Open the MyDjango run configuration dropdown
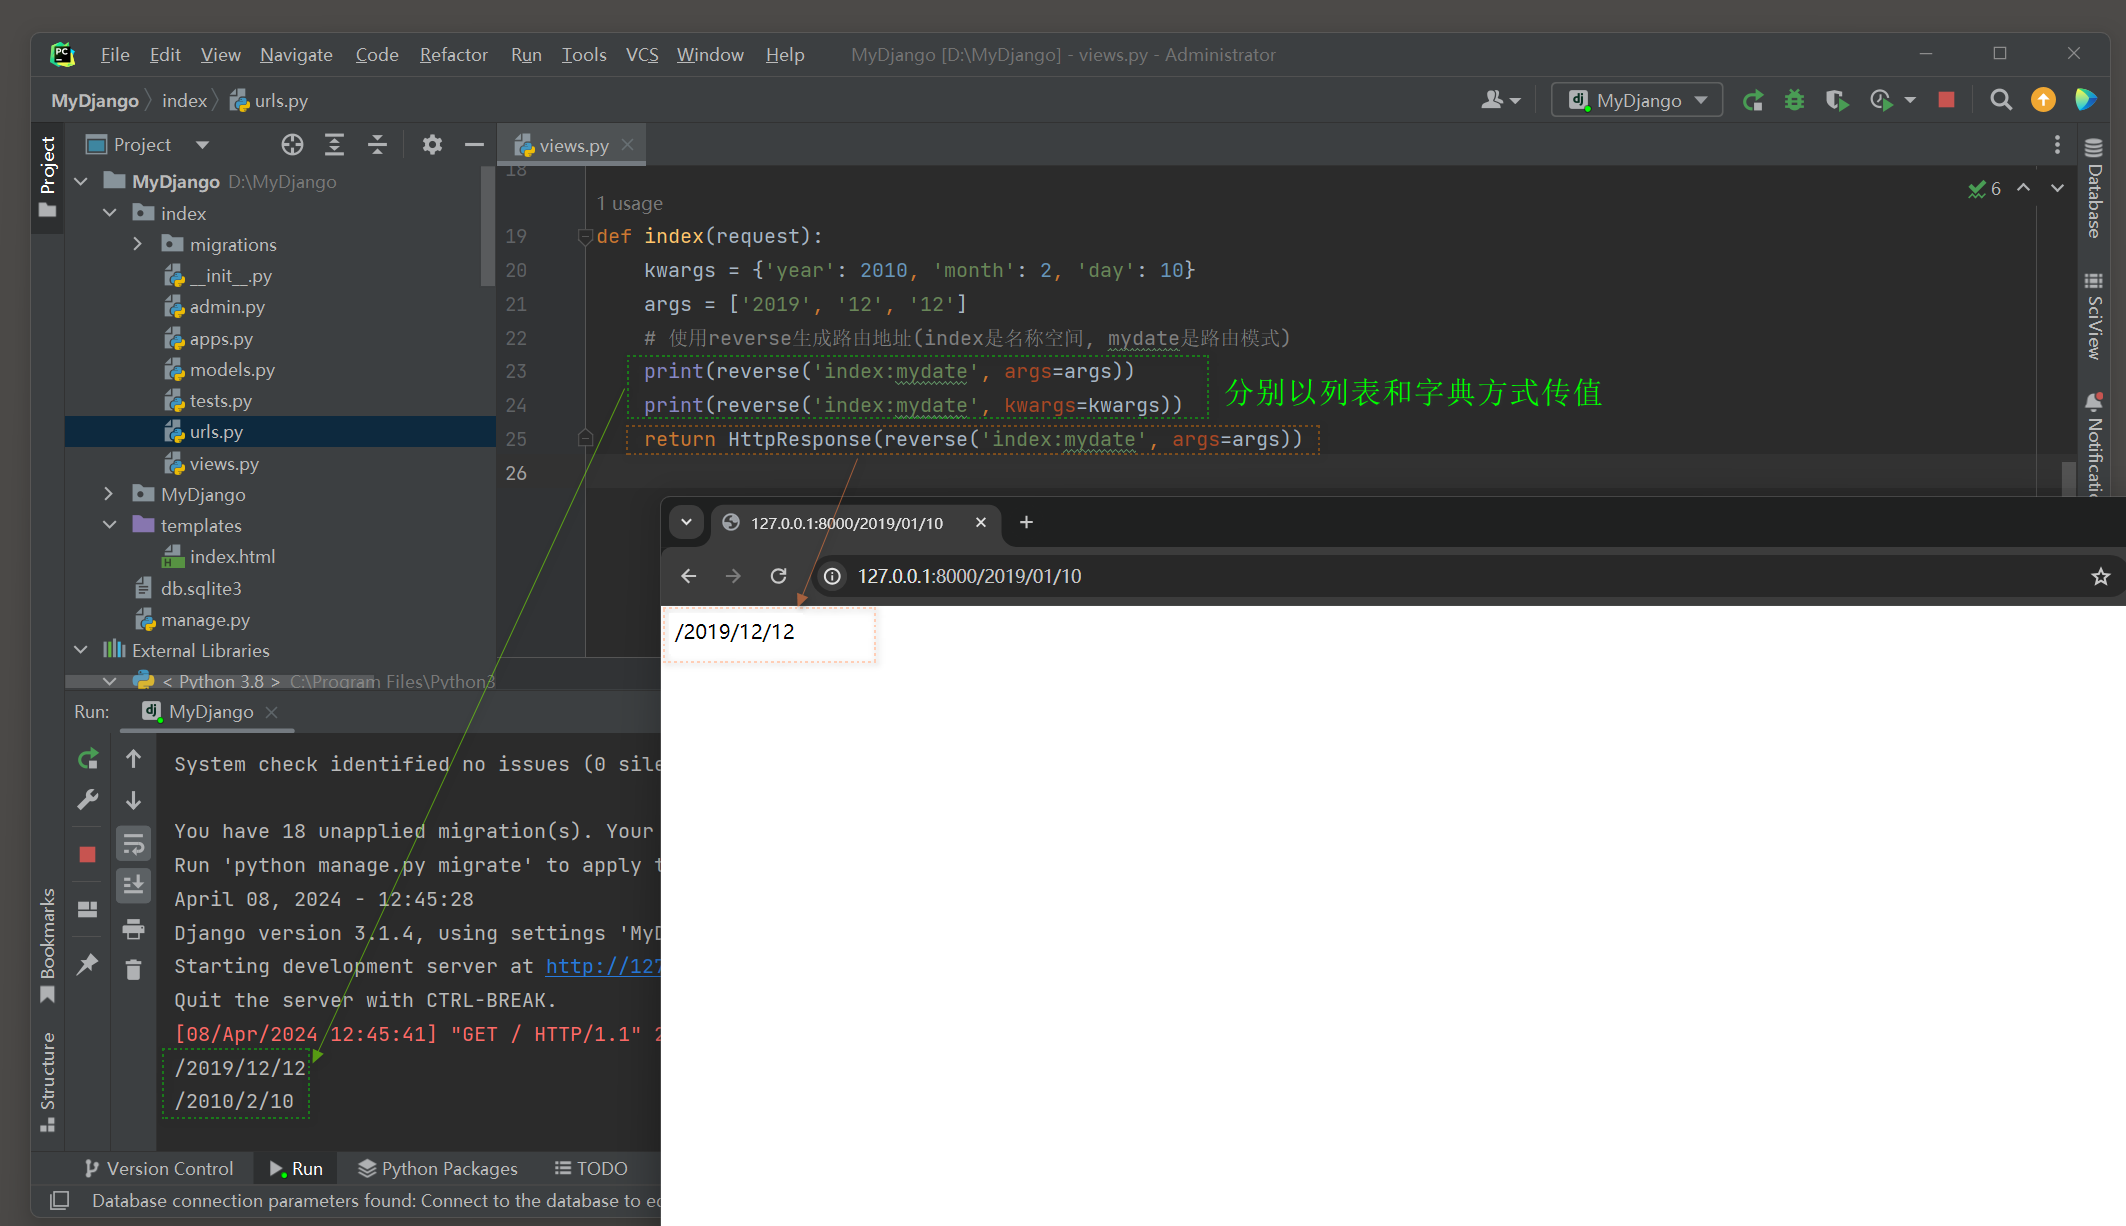This screenshot has width=2126, height=1226. point(1636,100)
